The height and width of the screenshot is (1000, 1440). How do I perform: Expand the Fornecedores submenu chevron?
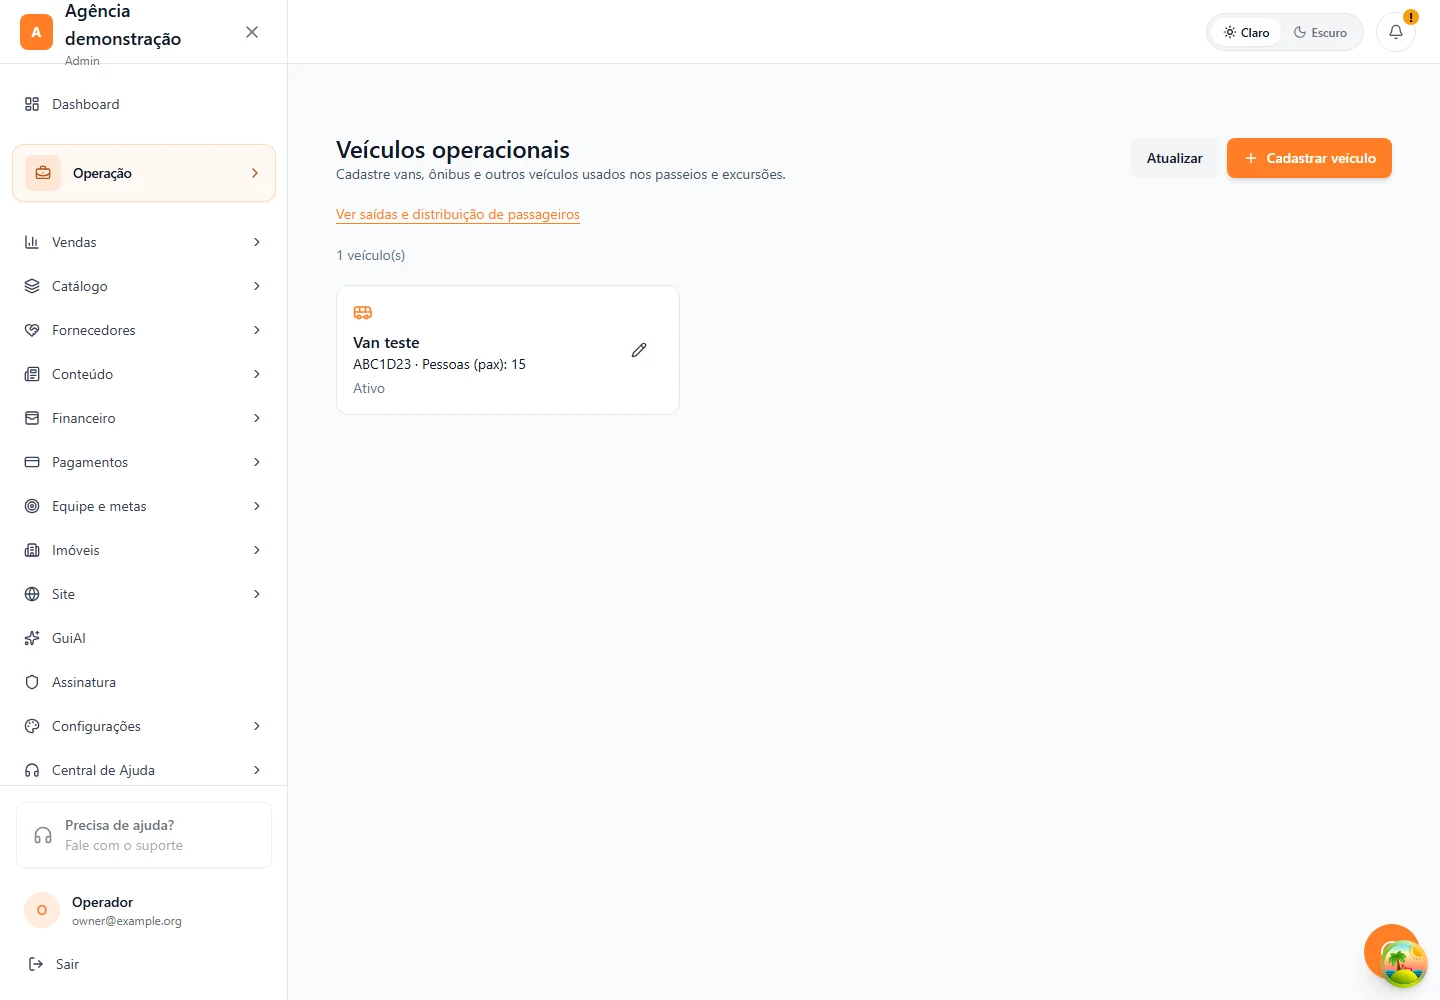(x=257, y=330)
